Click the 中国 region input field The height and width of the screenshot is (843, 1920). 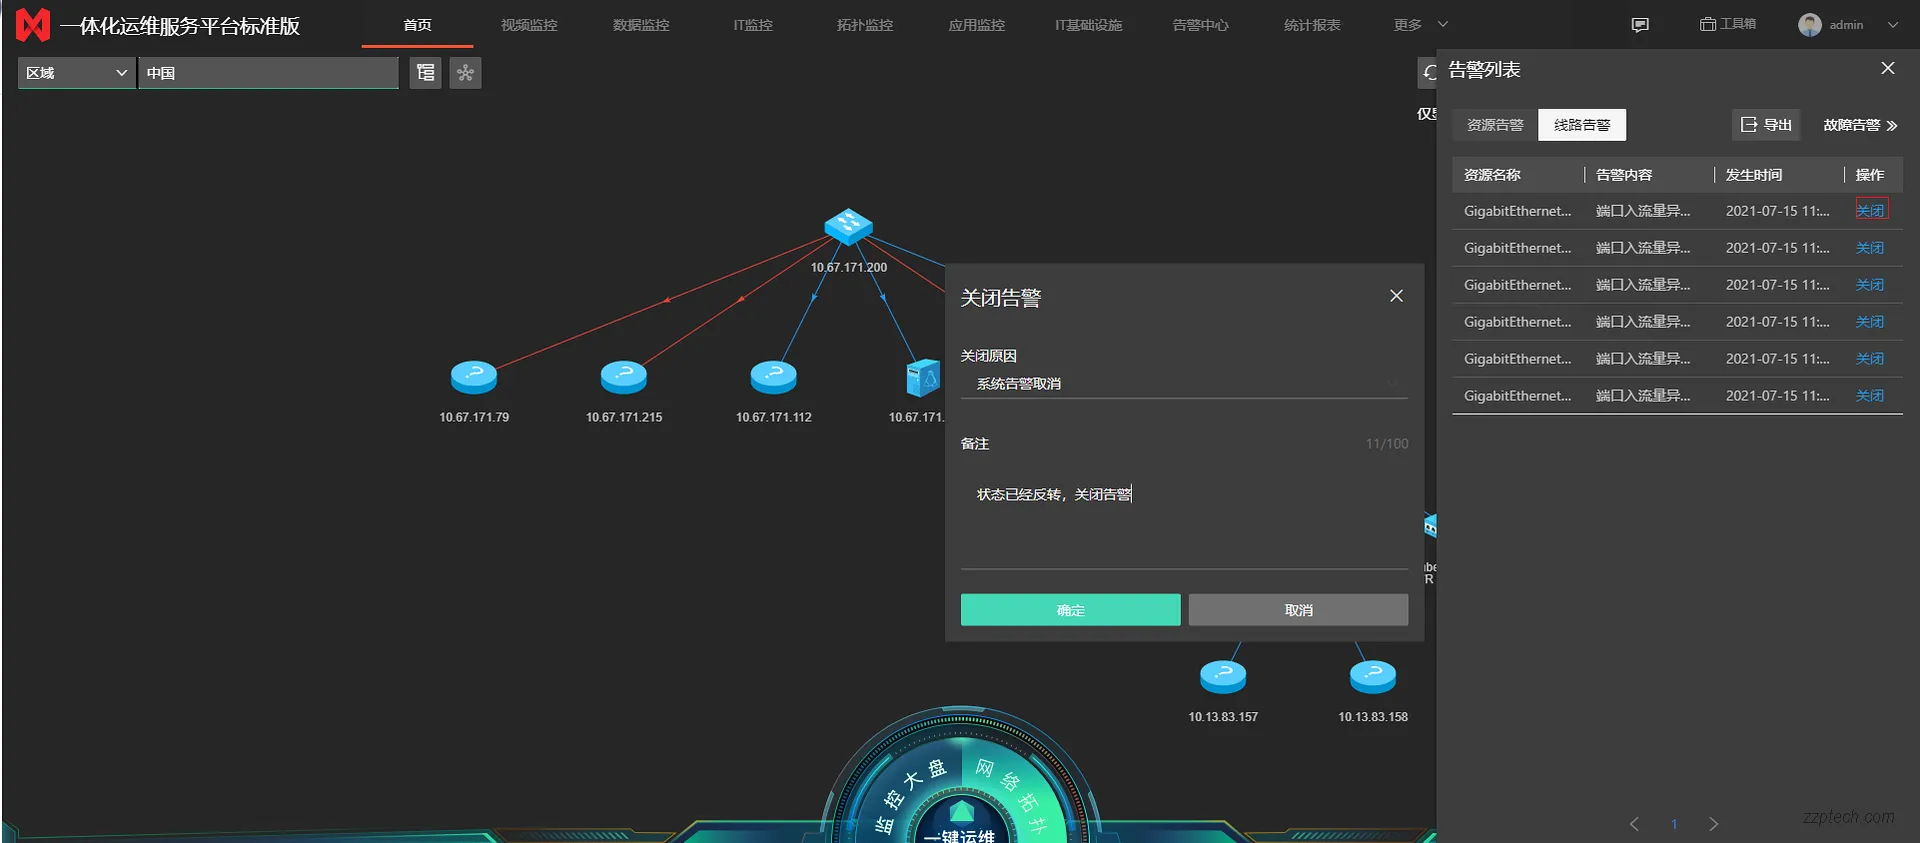268,73
